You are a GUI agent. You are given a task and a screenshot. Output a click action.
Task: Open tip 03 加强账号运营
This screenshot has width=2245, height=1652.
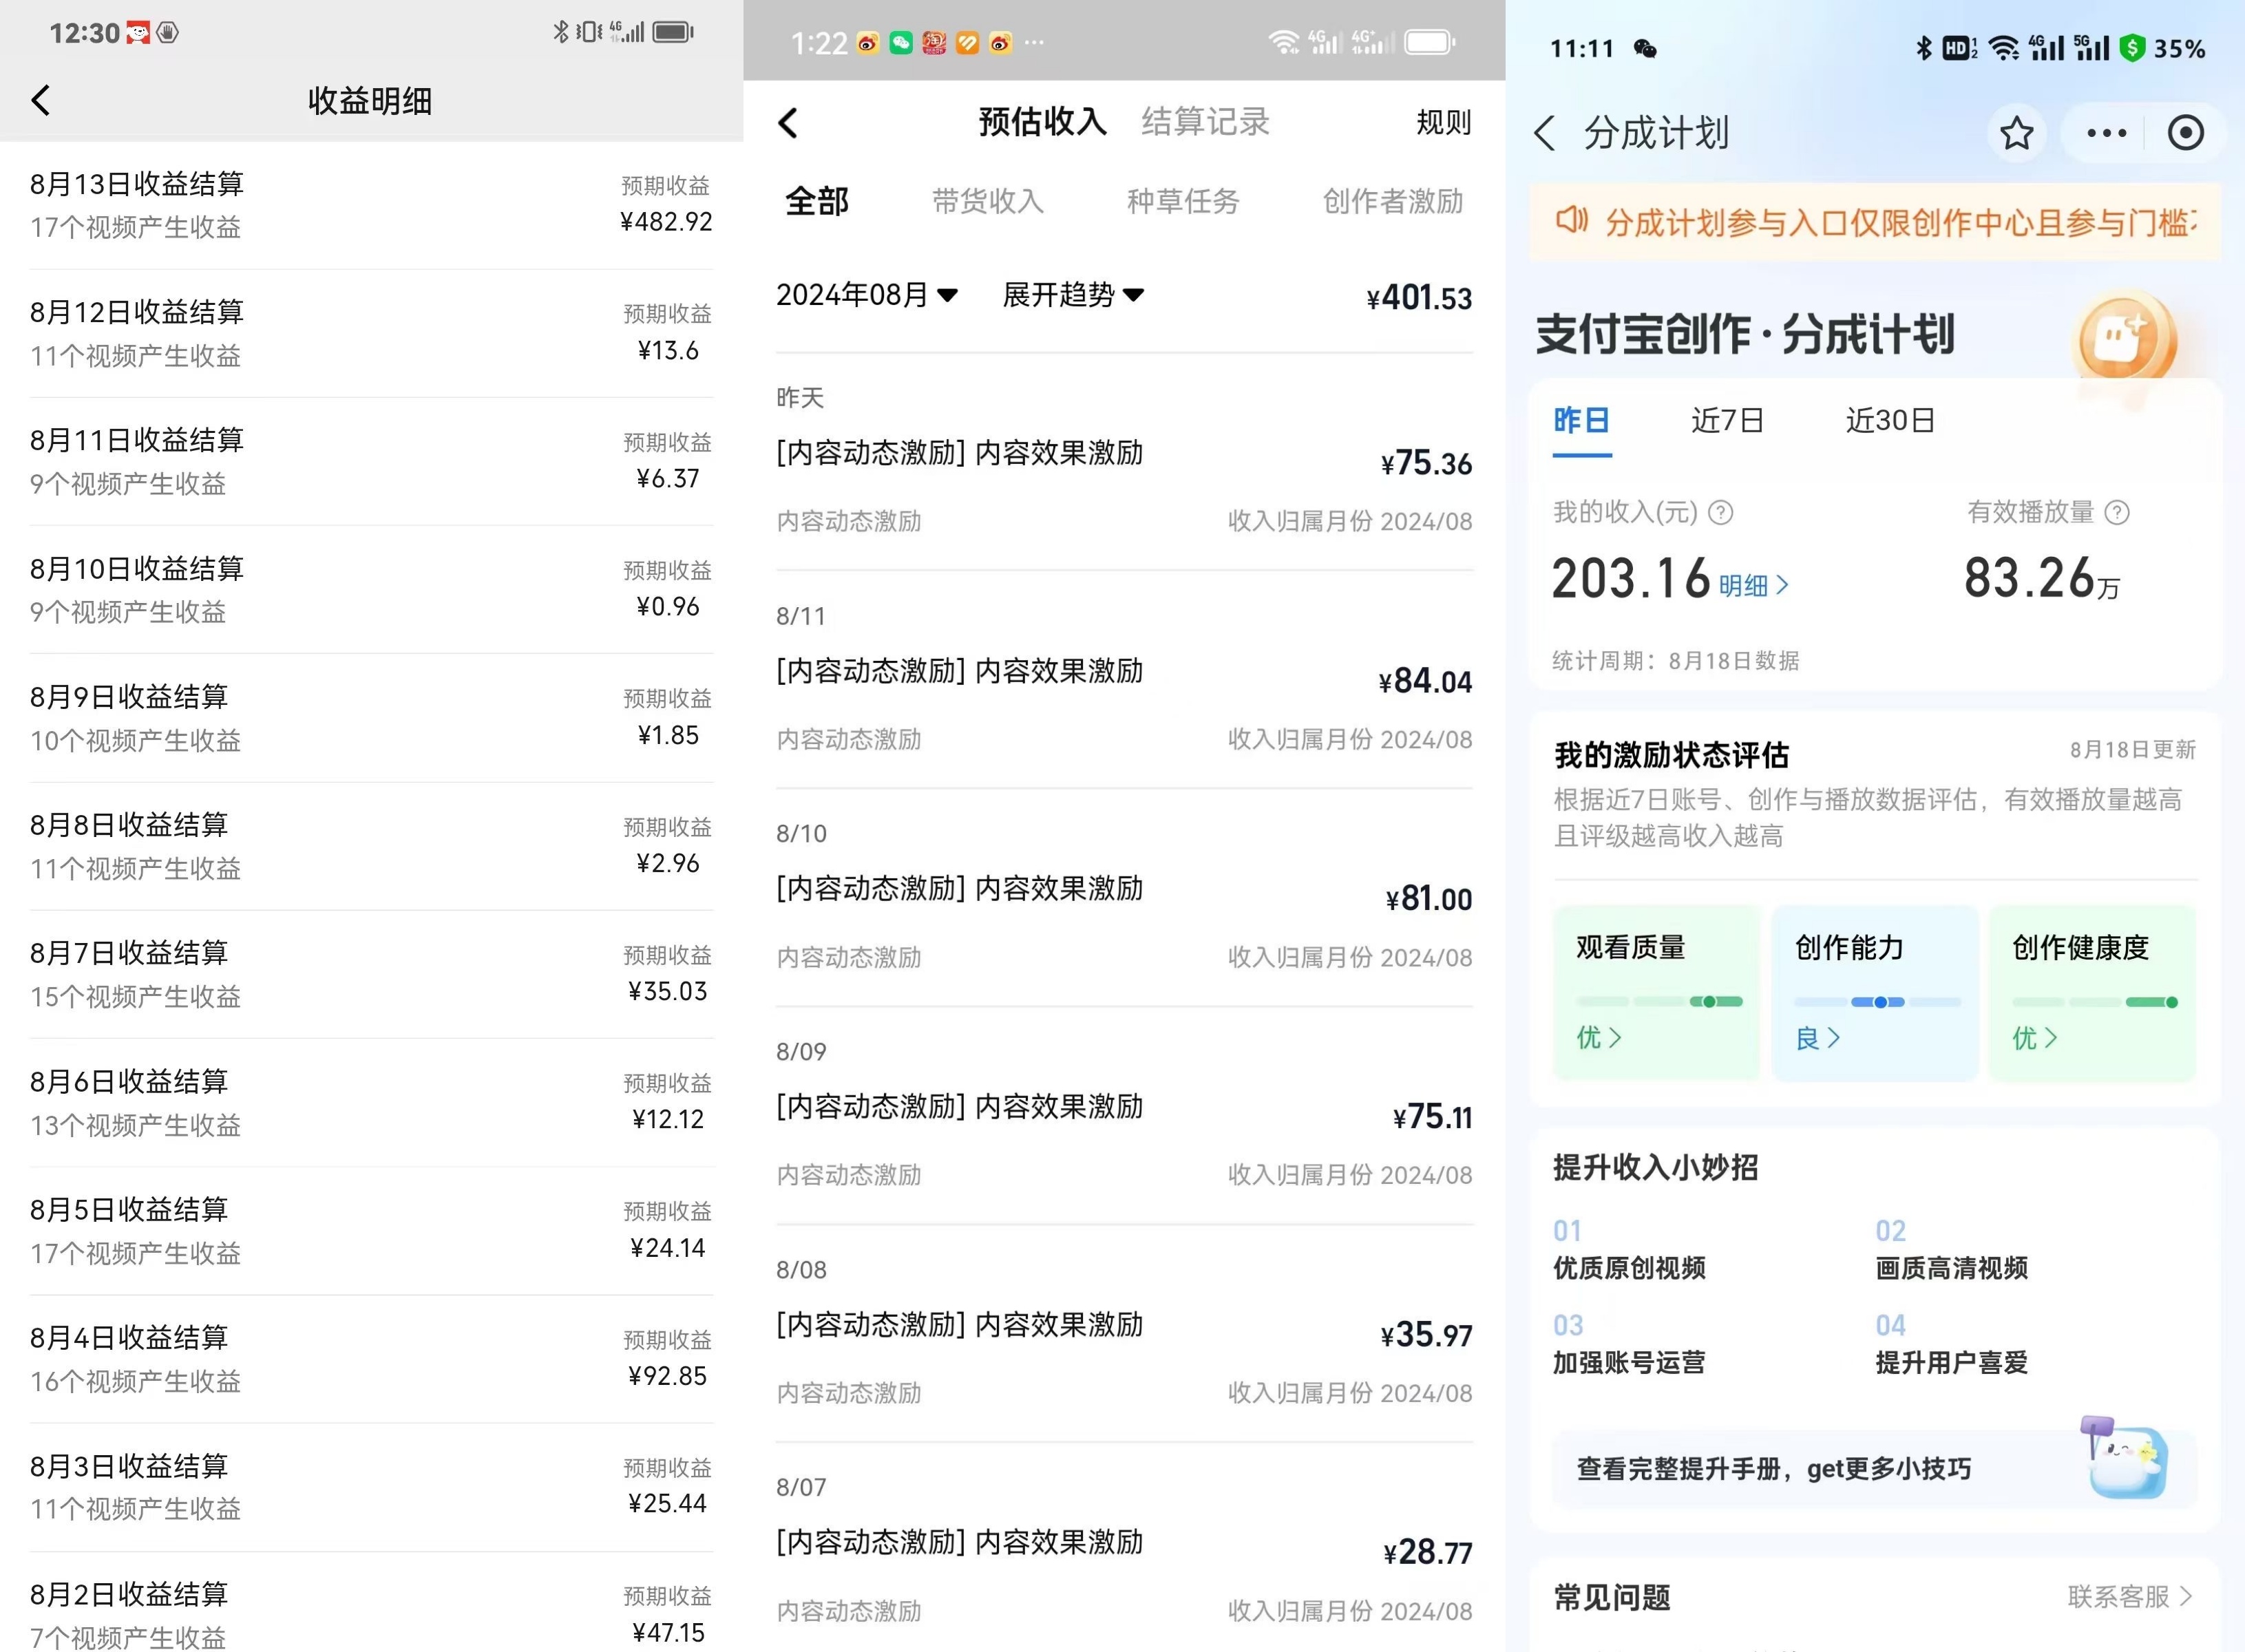coord(1629,1344)
